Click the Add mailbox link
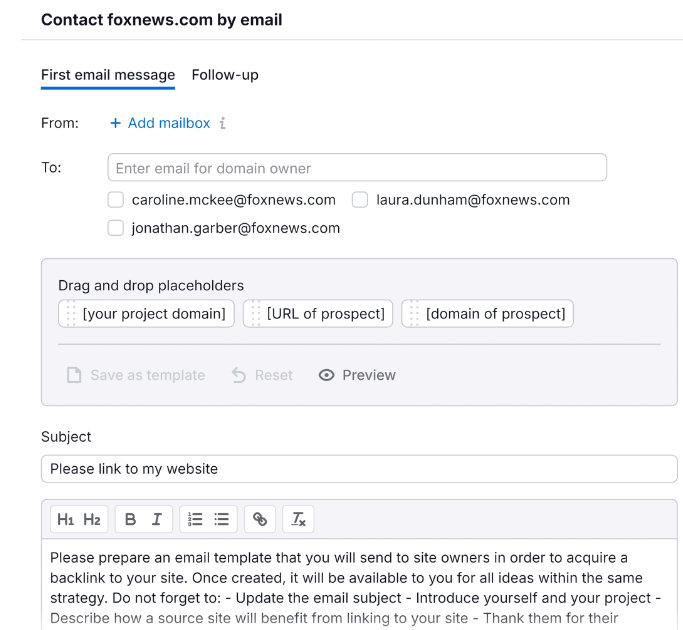Viewport: 683px width, 630px height. point(160,123)
